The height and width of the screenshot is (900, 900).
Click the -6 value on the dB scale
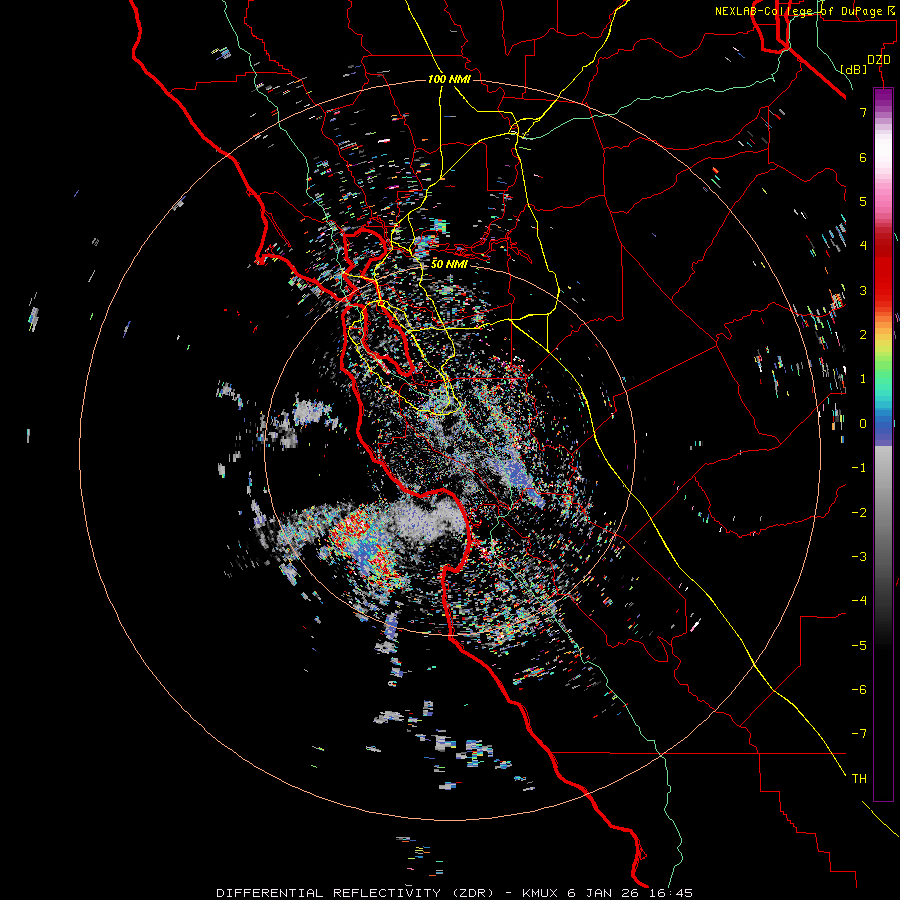tap(860, 690)
